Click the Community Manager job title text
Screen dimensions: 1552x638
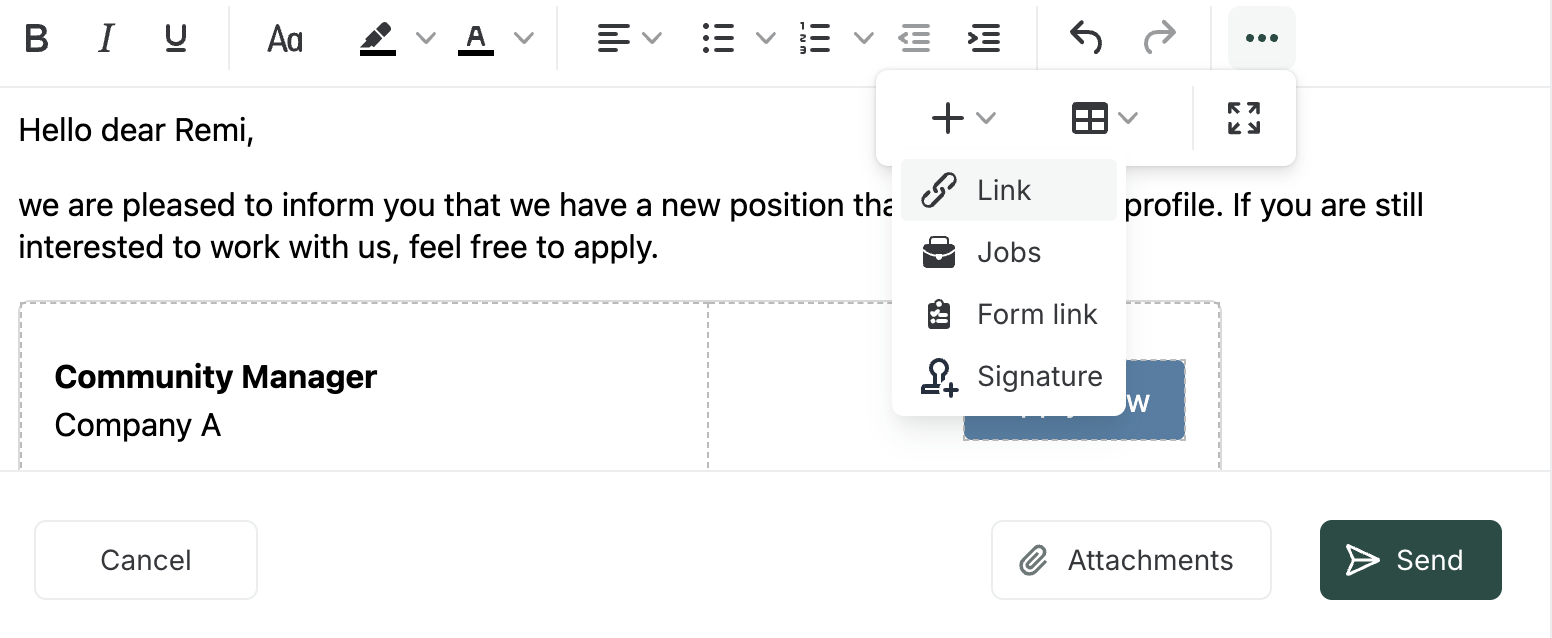[216, 377]
